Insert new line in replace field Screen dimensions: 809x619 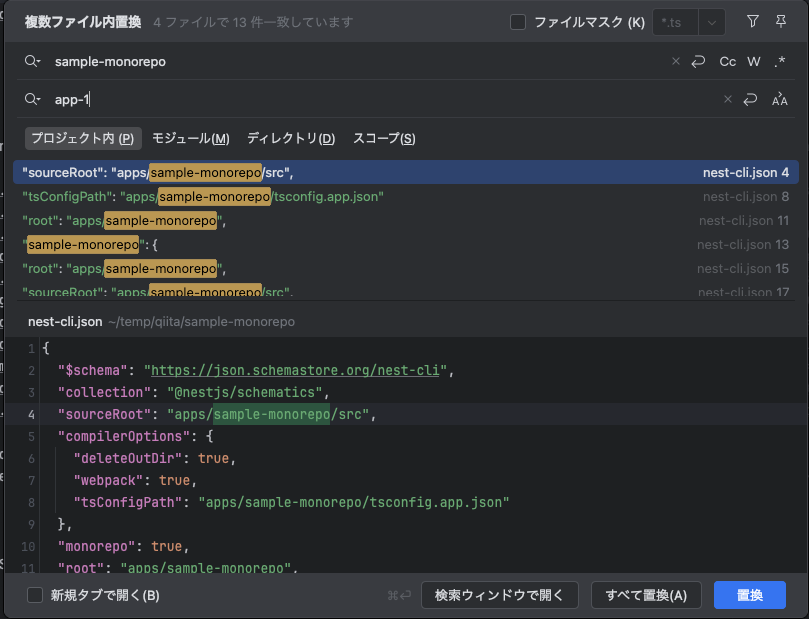[x=750, y=99]
